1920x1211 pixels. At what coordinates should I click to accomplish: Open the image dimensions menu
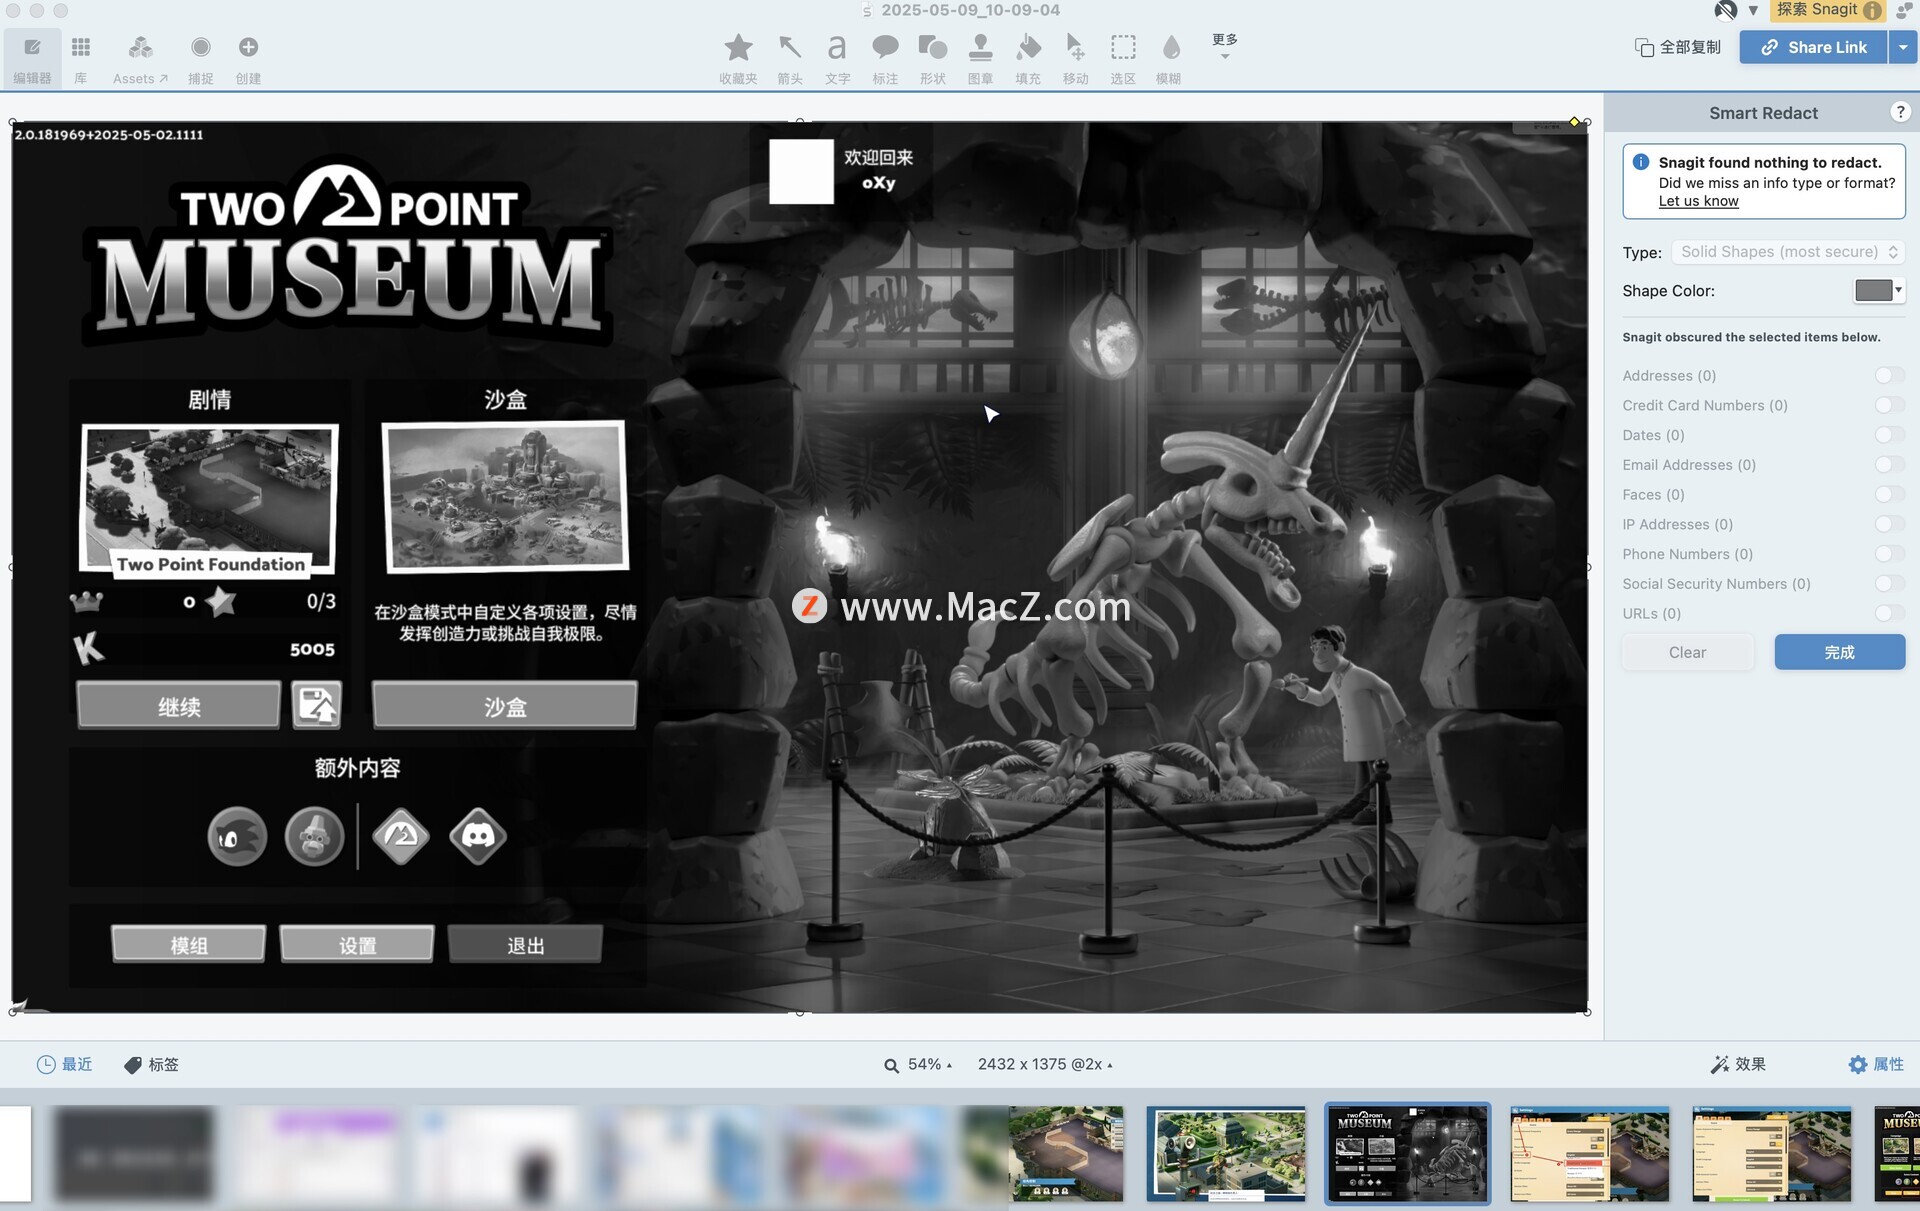click(1045, 1064)
